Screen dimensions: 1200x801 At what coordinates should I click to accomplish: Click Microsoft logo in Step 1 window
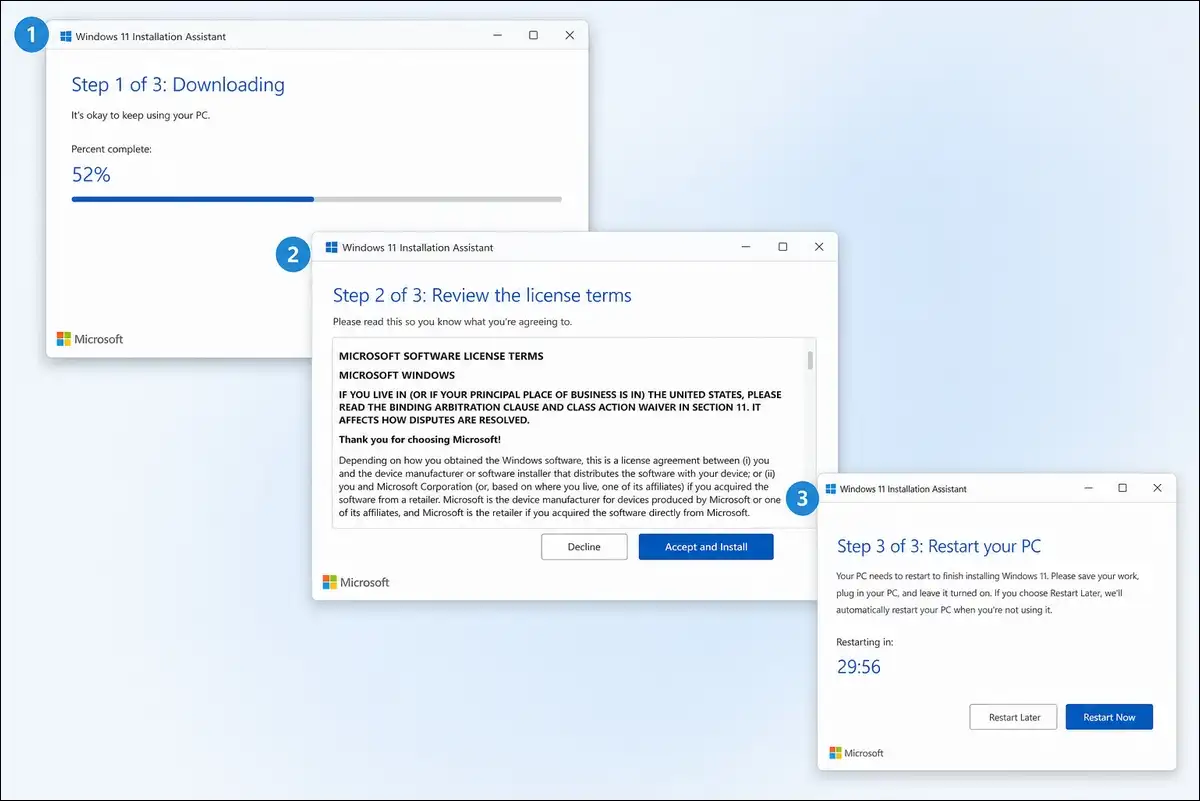90,339
